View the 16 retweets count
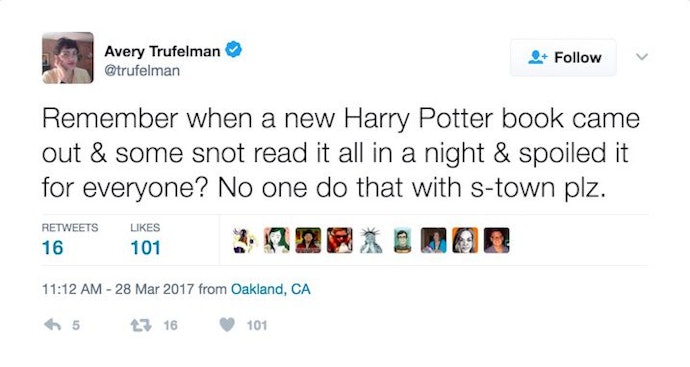The width and height of the screenshot is (690, 367). 52,247
